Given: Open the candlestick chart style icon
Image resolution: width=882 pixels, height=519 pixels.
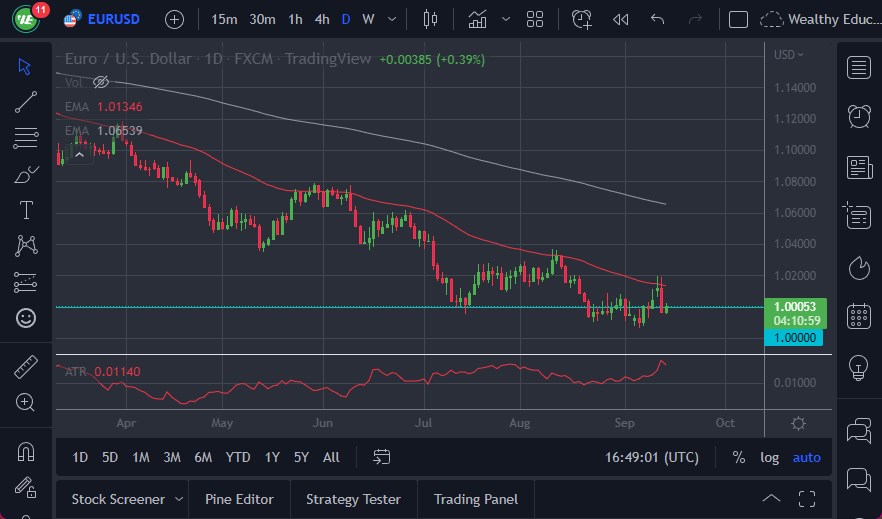Looking at the screenshot, I should [431, 19].
